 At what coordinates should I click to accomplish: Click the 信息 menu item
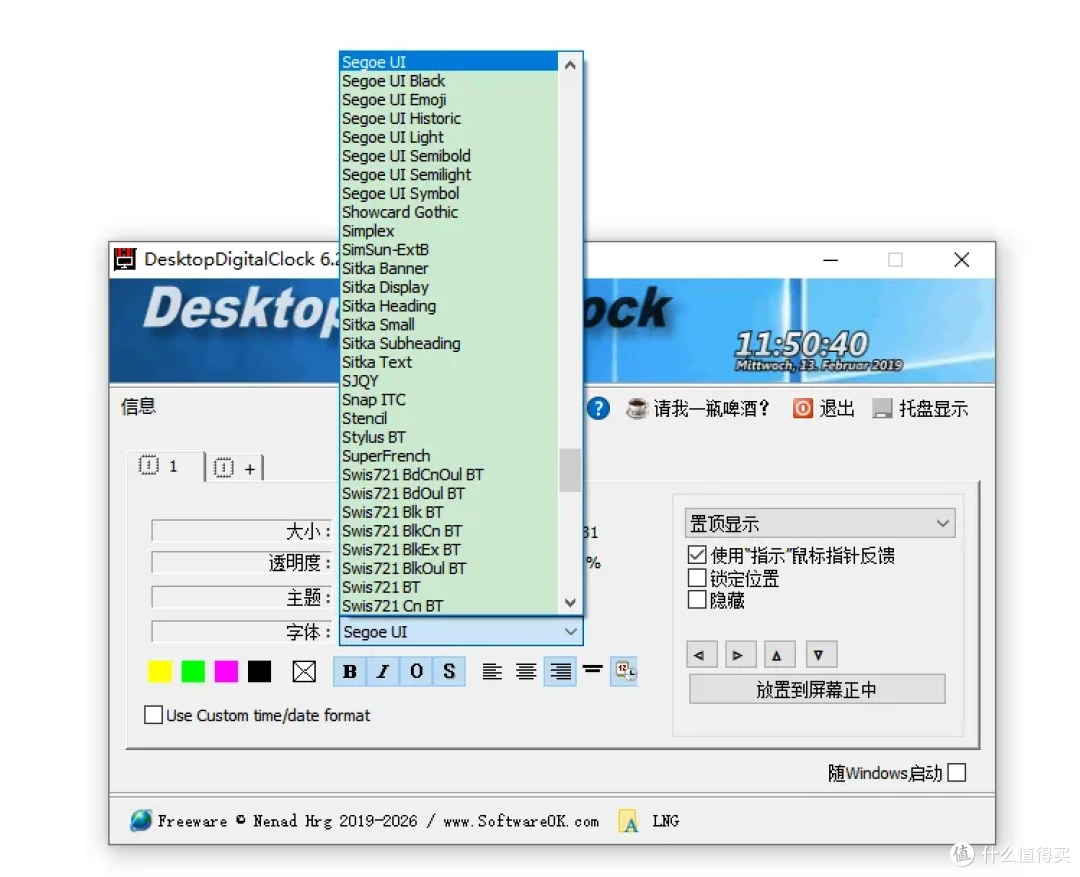pos(138,406)
